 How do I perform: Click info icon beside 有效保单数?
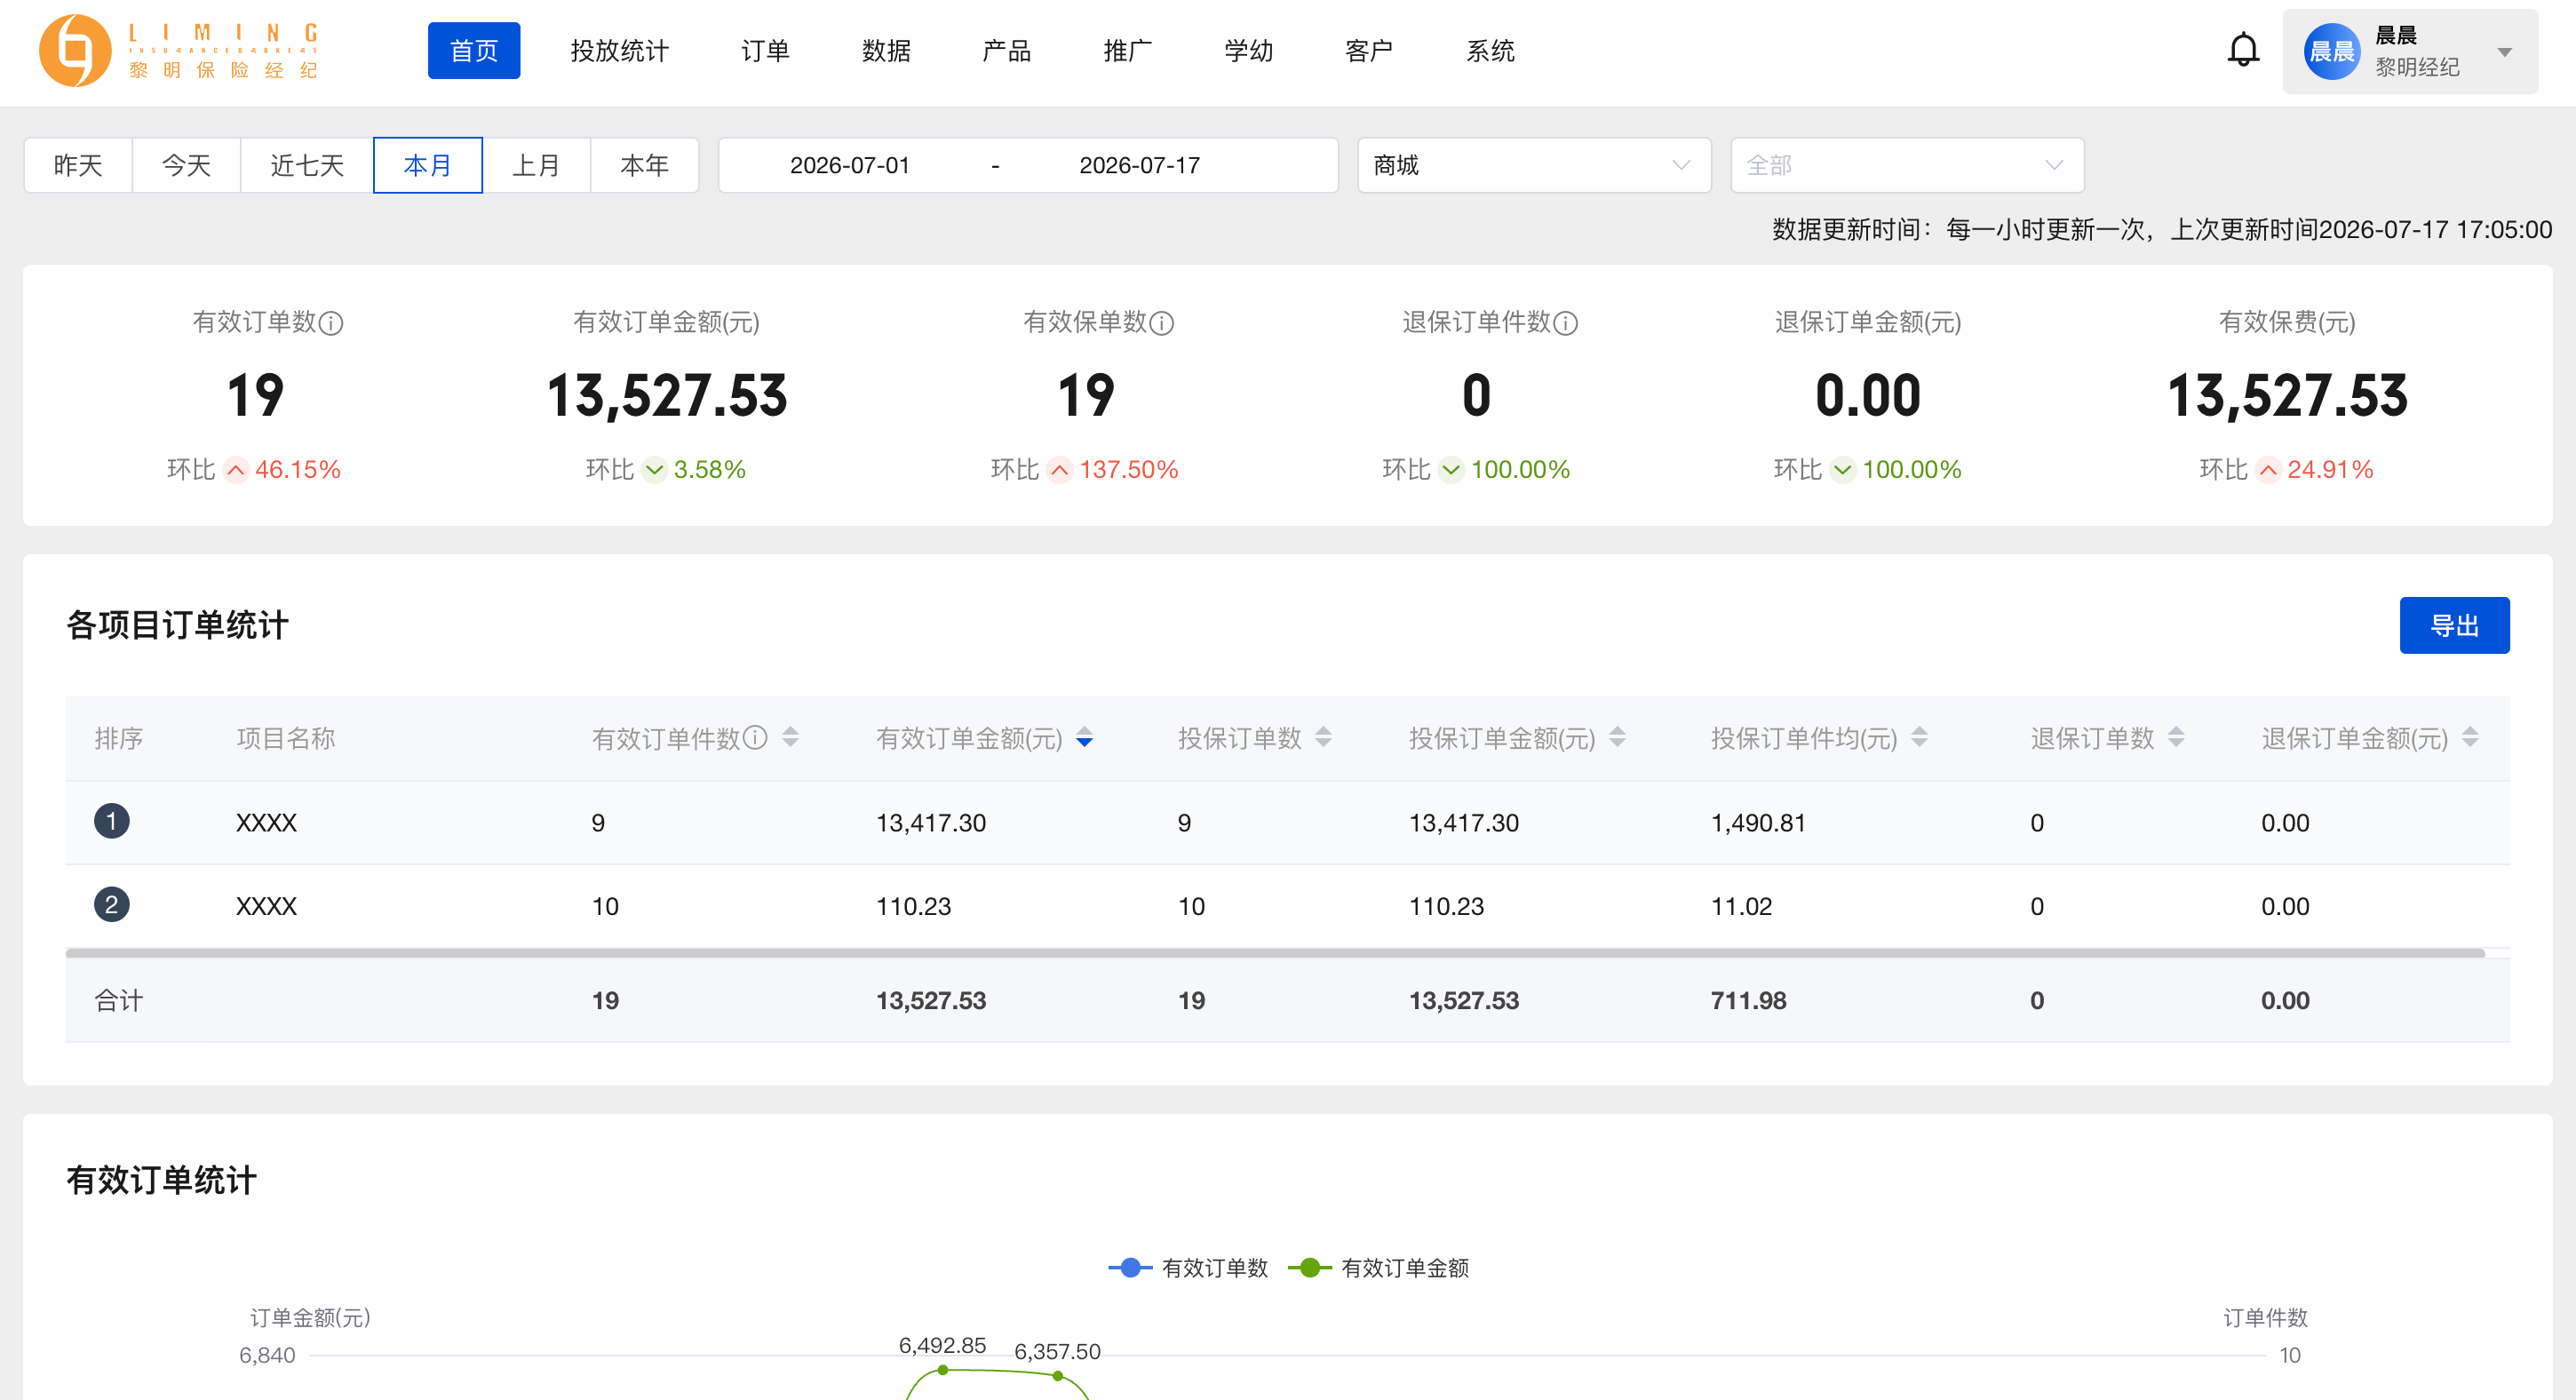[1162, 323]
